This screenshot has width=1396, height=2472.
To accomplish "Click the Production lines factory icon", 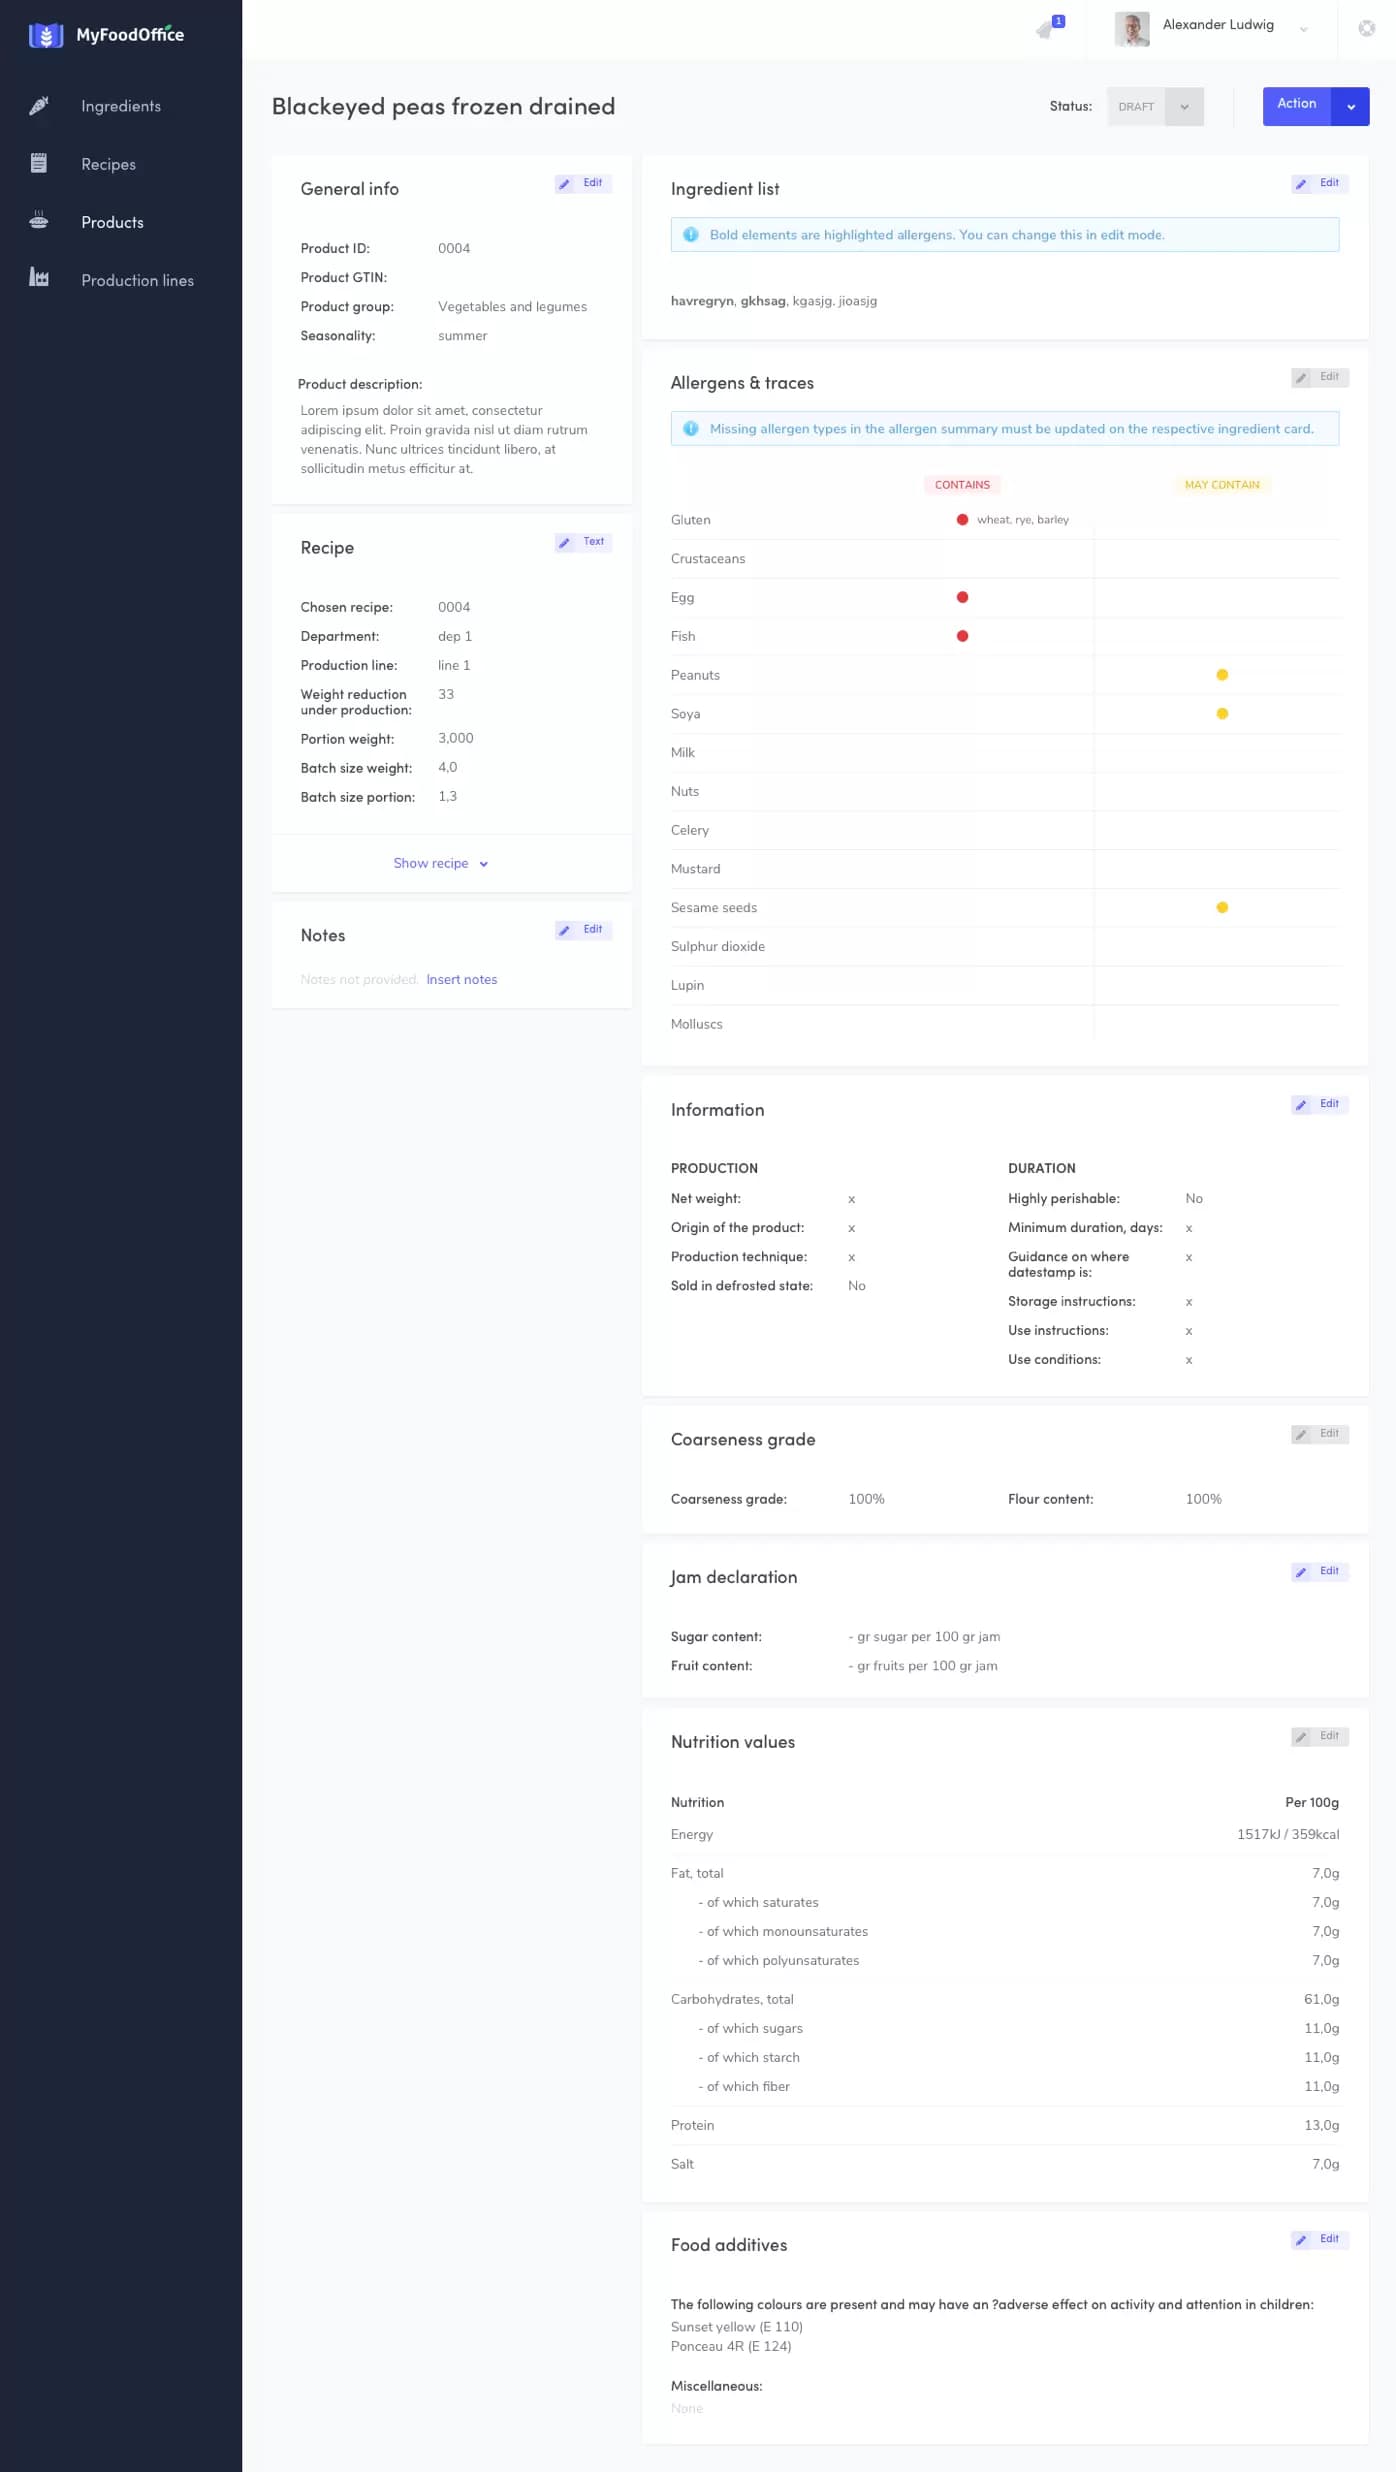I will pos(39,278).
